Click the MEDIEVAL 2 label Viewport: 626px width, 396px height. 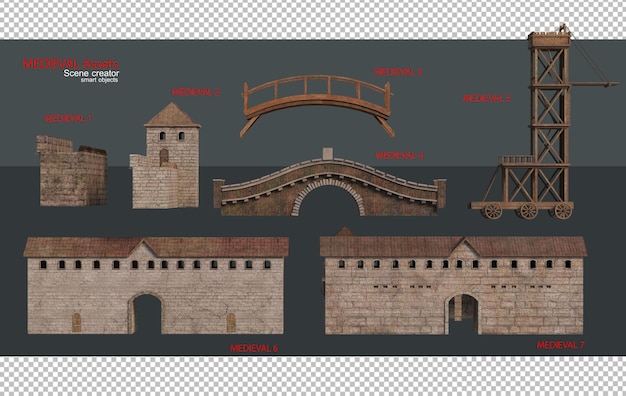196,92
